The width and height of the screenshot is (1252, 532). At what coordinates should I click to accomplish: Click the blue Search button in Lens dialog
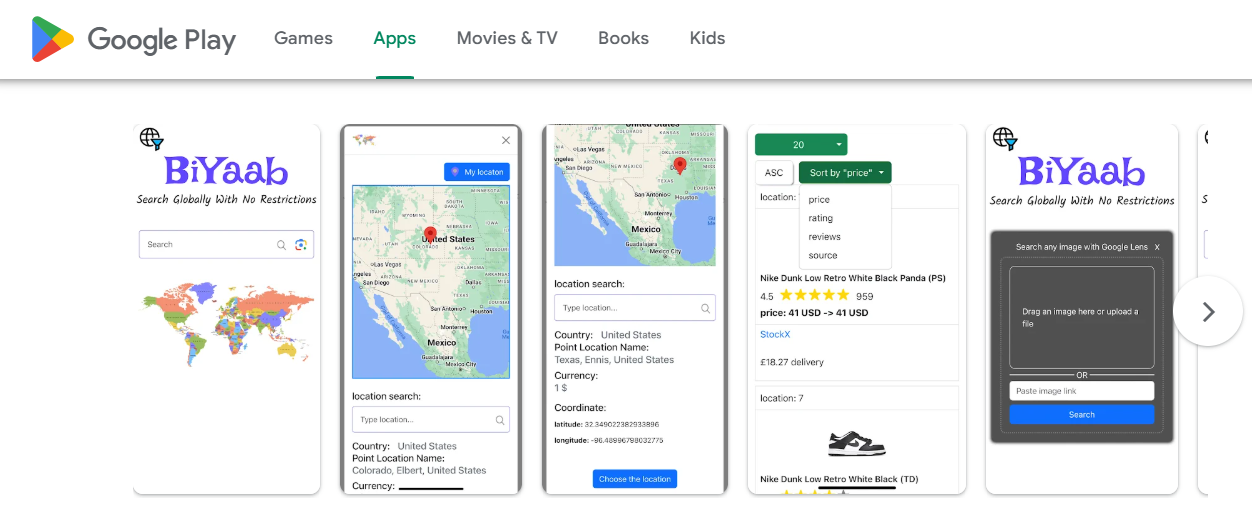coord(1082,414)
